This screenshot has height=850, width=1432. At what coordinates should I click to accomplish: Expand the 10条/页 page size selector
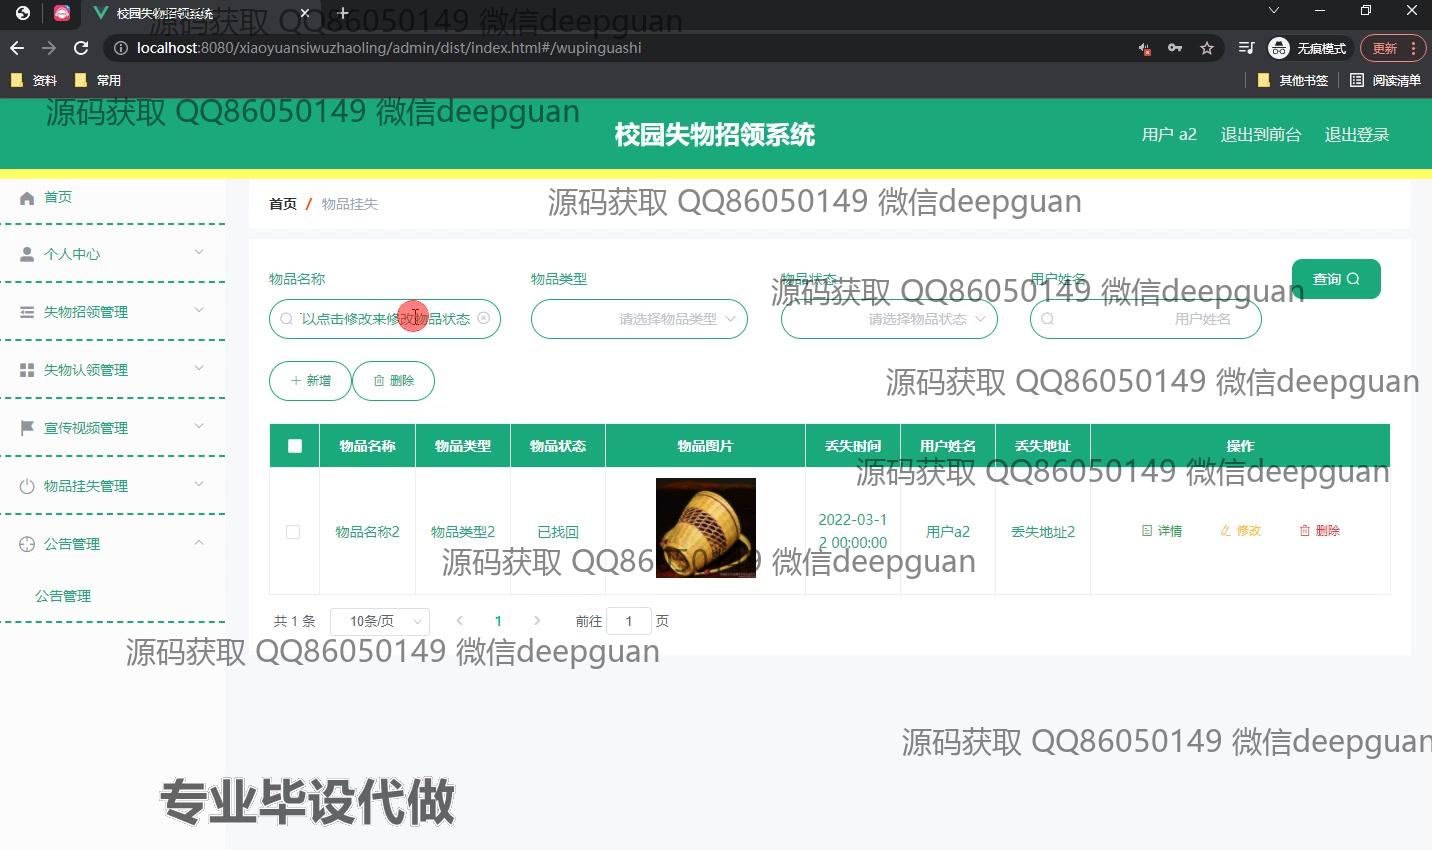tap(379, 621)
